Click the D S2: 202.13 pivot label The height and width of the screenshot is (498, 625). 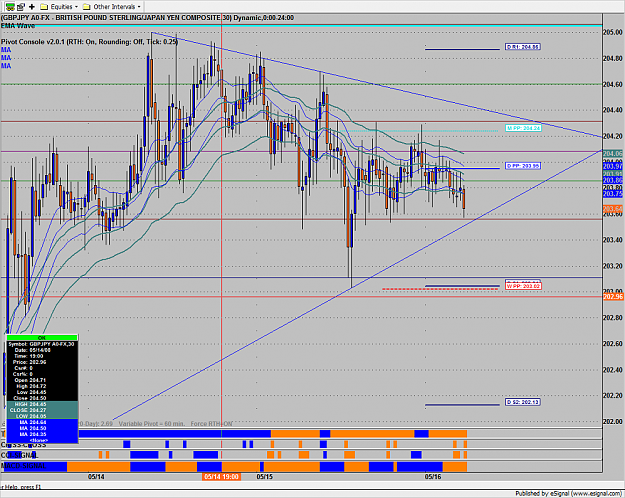pyautogui.click(x=523, y=402)
